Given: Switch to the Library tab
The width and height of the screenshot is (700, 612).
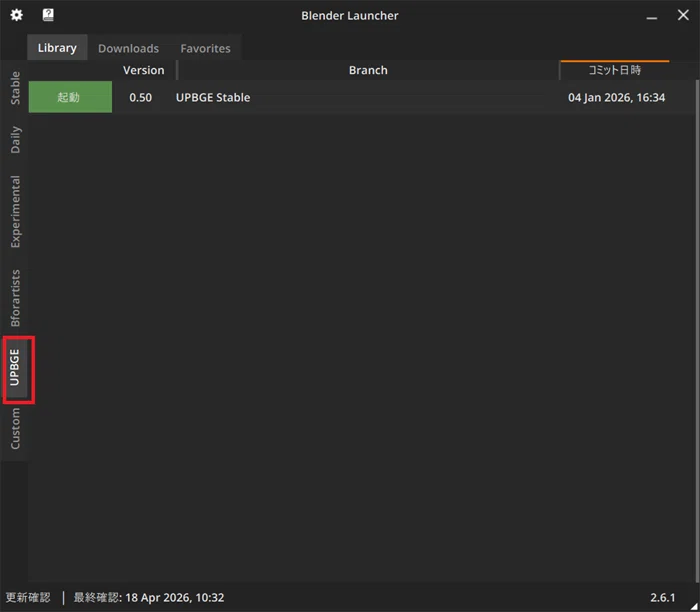Looking at the screenshot, I should (57, 47).
